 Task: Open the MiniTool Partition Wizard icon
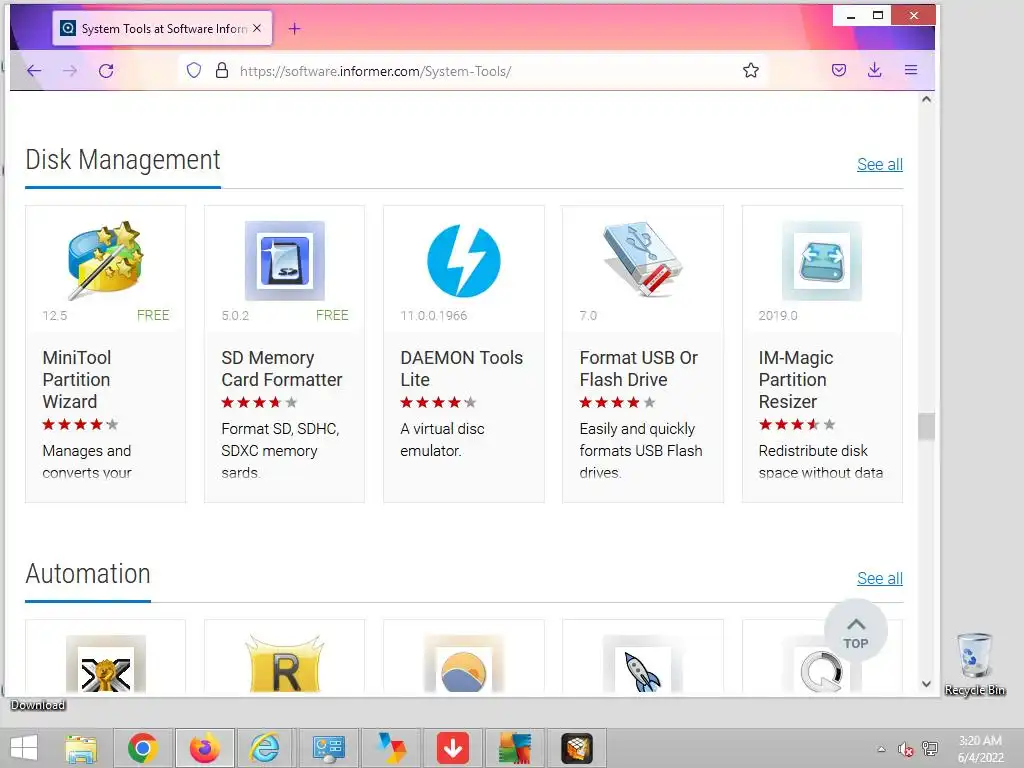pyautogui.click(x=105, y=261)
